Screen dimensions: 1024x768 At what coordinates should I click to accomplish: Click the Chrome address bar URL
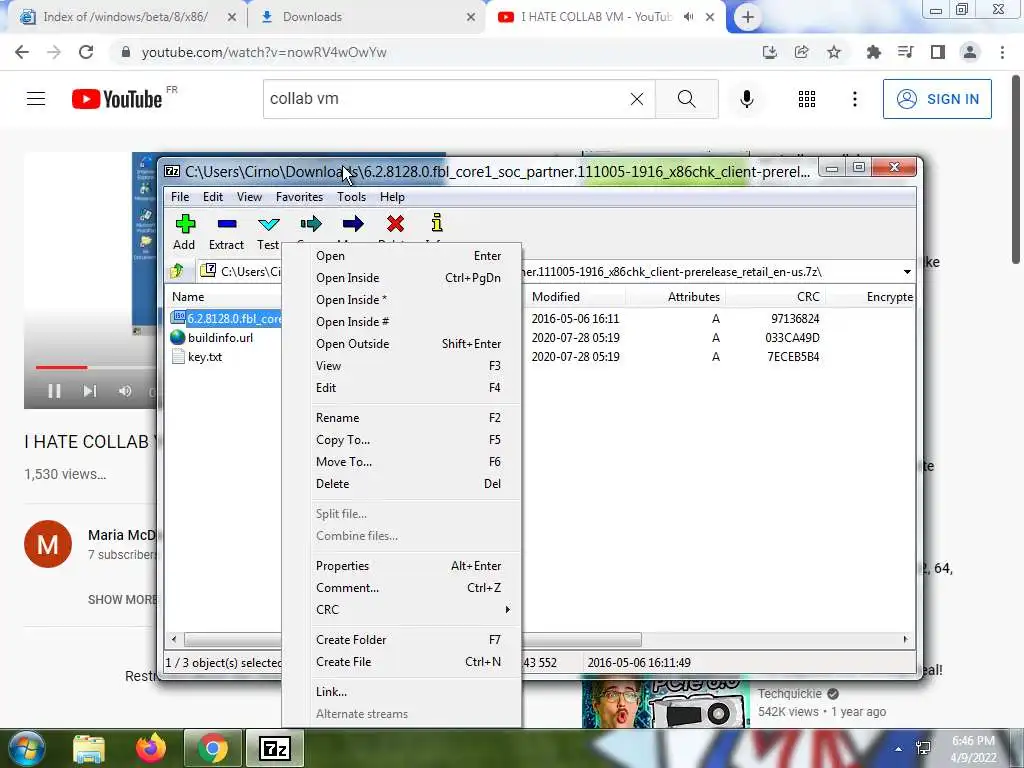264,52
